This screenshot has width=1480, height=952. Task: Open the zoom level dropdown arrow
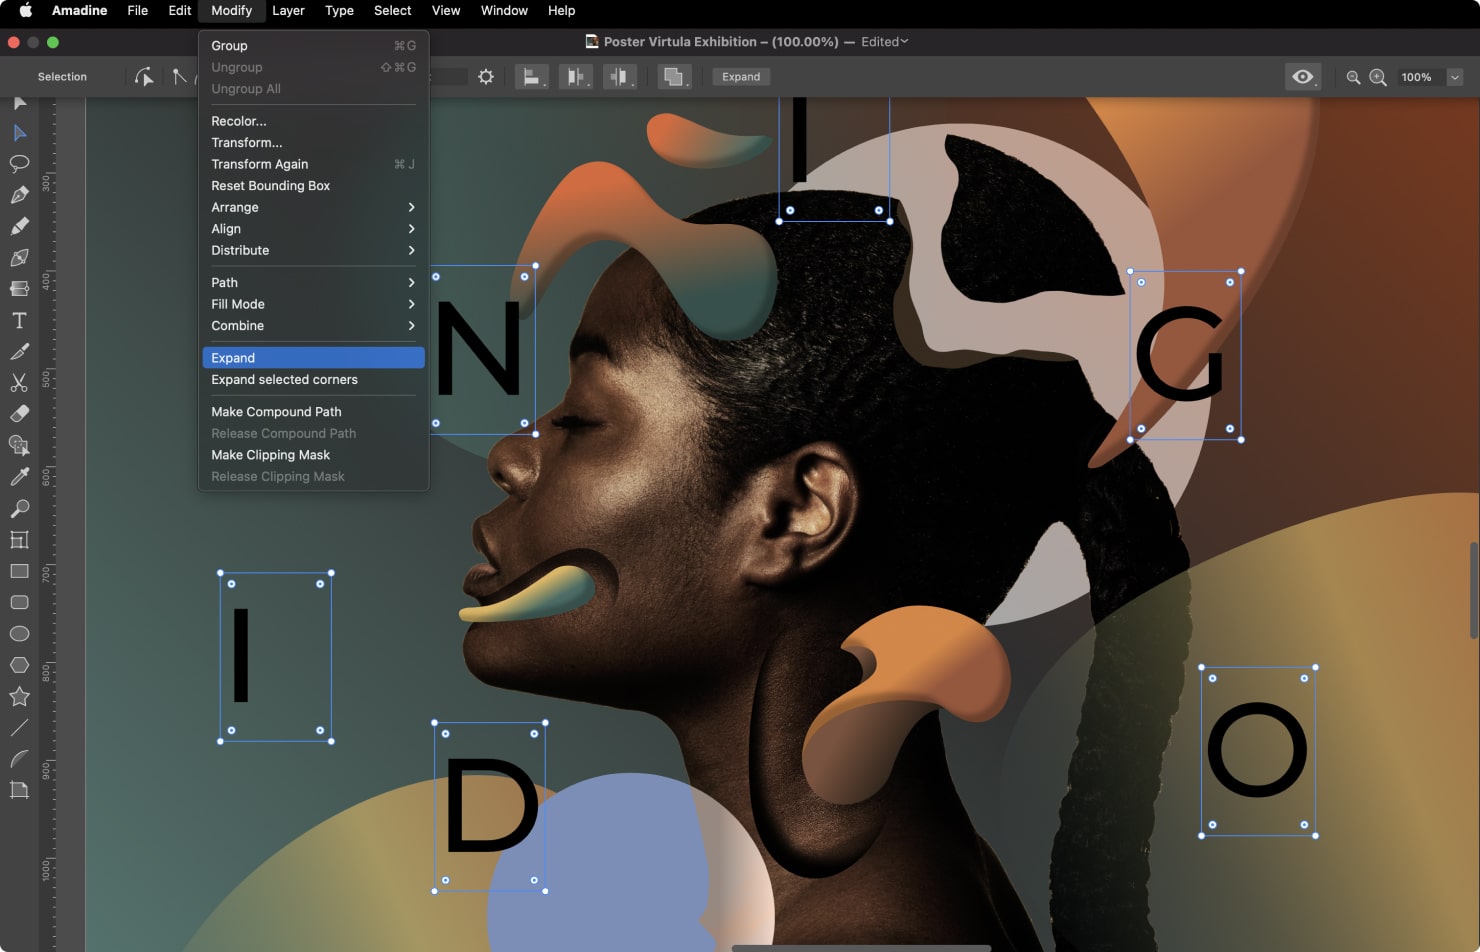click(x=1455, y=77)
